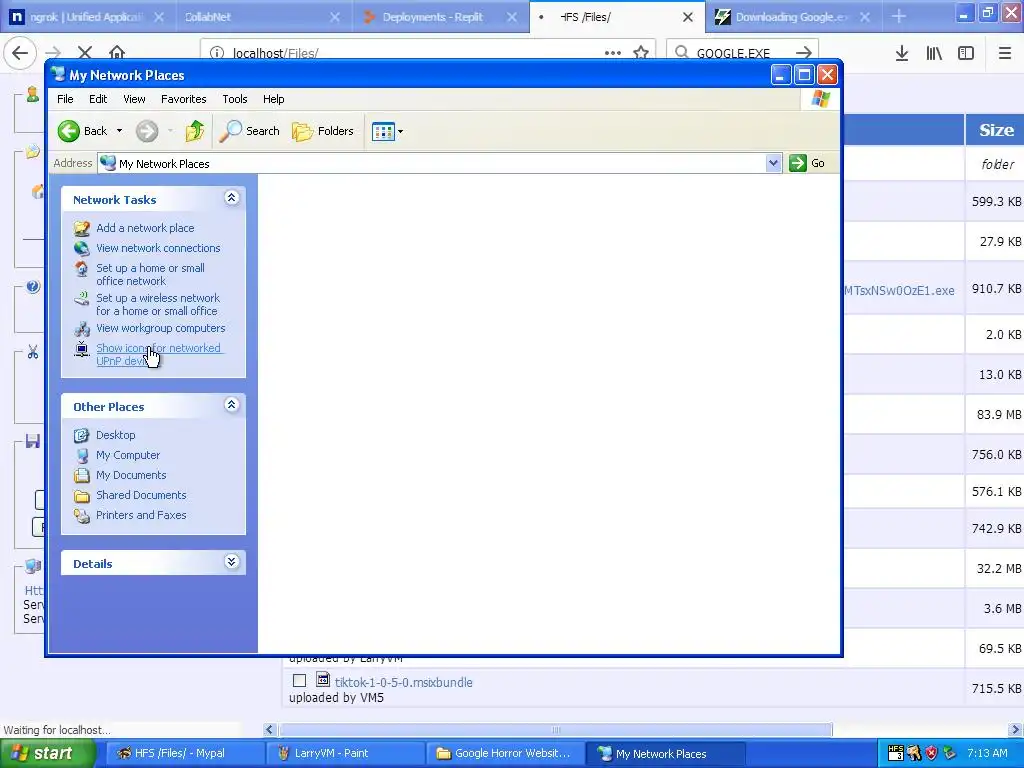Collapse the Network Tasks panel
1024x768 pixels.
click(231, 198)
